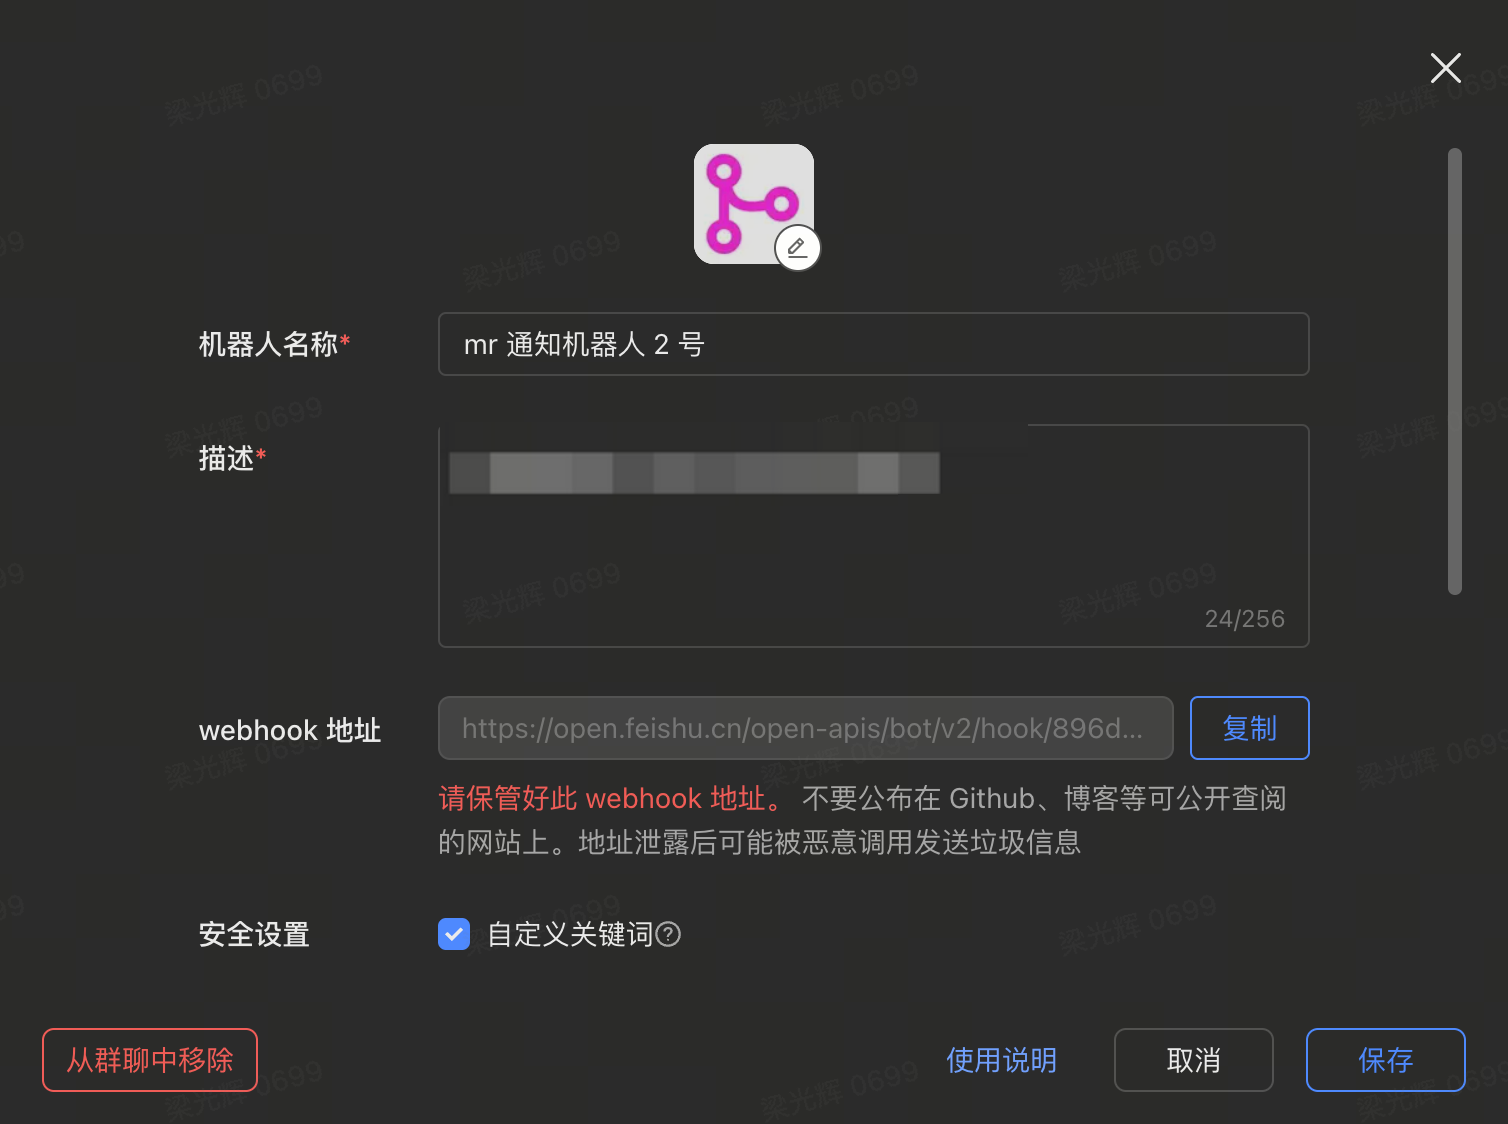This screenshot has height=1124, width=1508.
Task: Remove bot via 从群聊中移除 button
Action: [x=150, y=1060]
